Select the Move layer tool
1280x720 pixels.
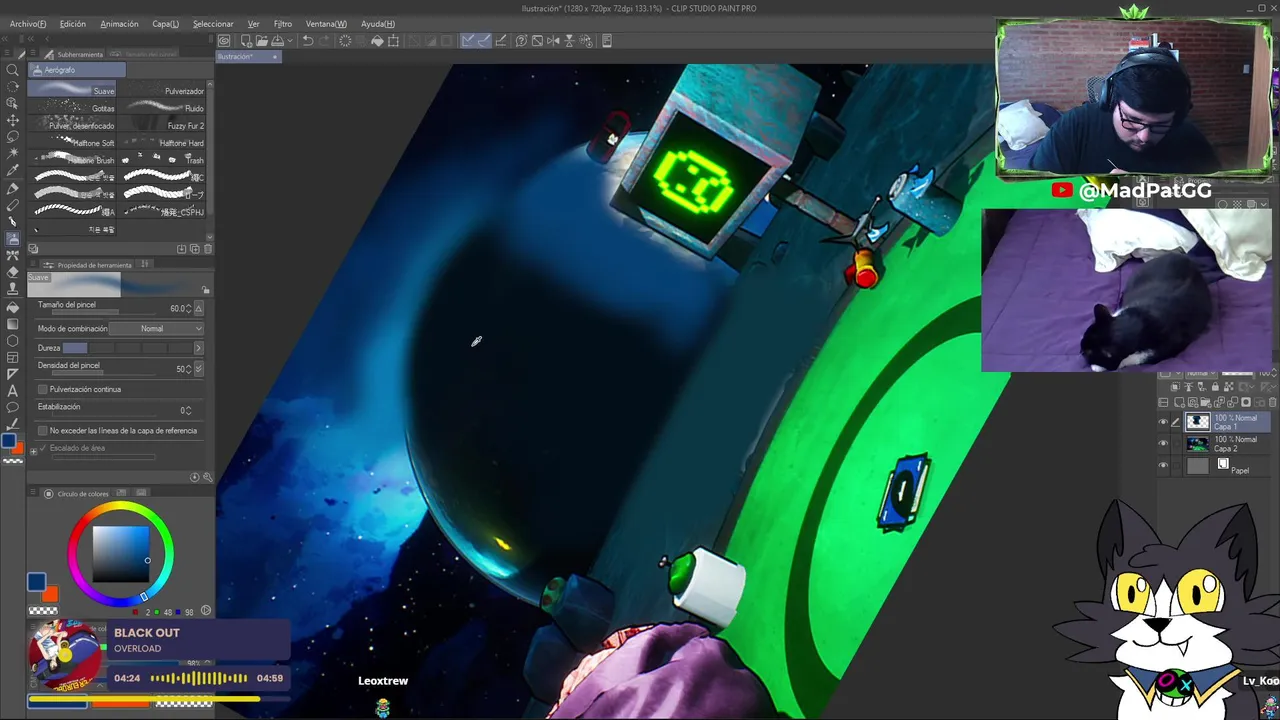[x=13, y=120]
